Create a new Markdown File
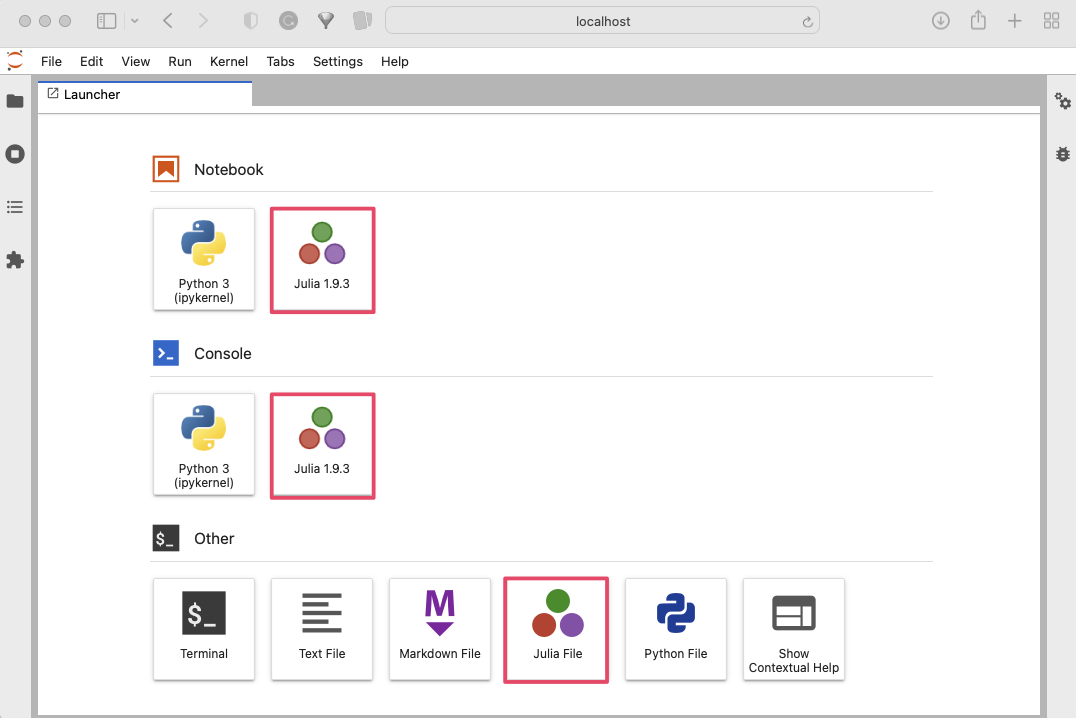The width and height of the screenshot is (1076, 718). pos(440,629)
